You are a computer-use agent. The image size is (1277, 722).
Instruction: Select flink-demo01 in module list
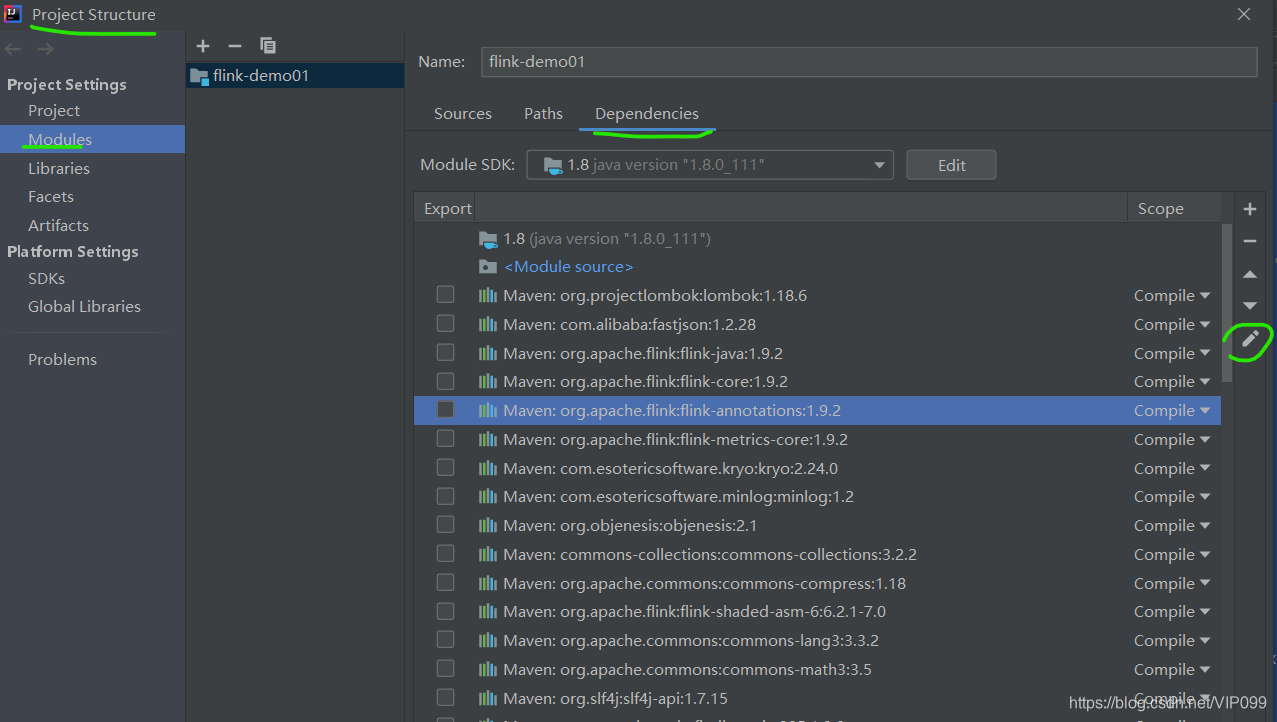click(295, 75)
